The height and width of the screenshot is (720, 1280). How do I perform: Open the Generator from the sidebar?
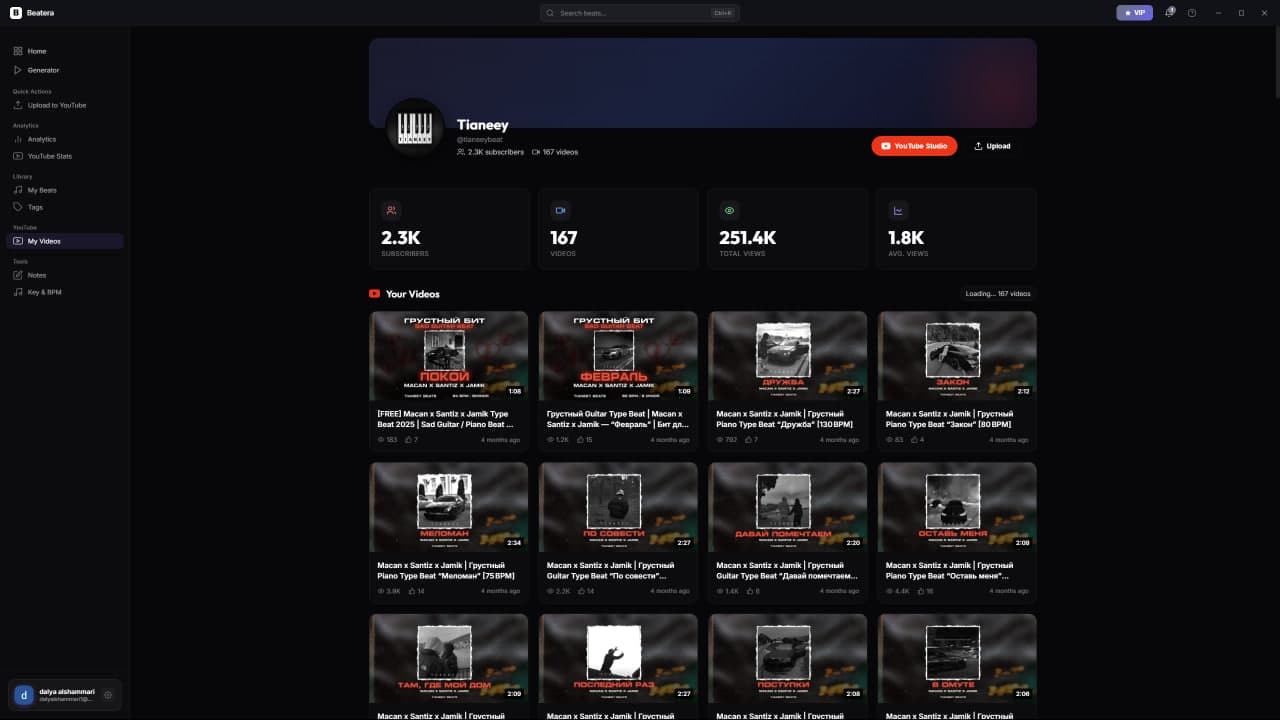[18, 70]
